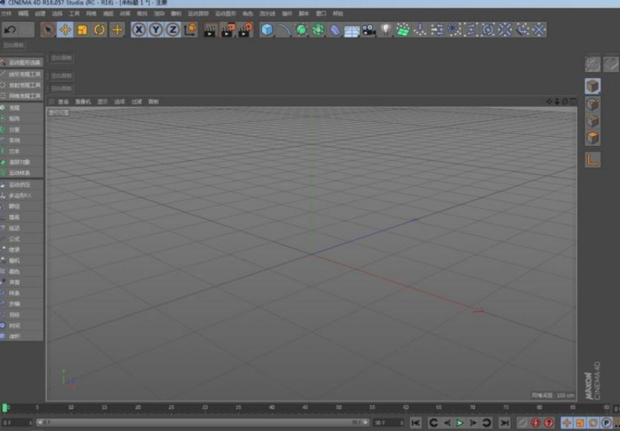Toggle position keyframe recording
The image size is (620, 431).
click(567, 423)
